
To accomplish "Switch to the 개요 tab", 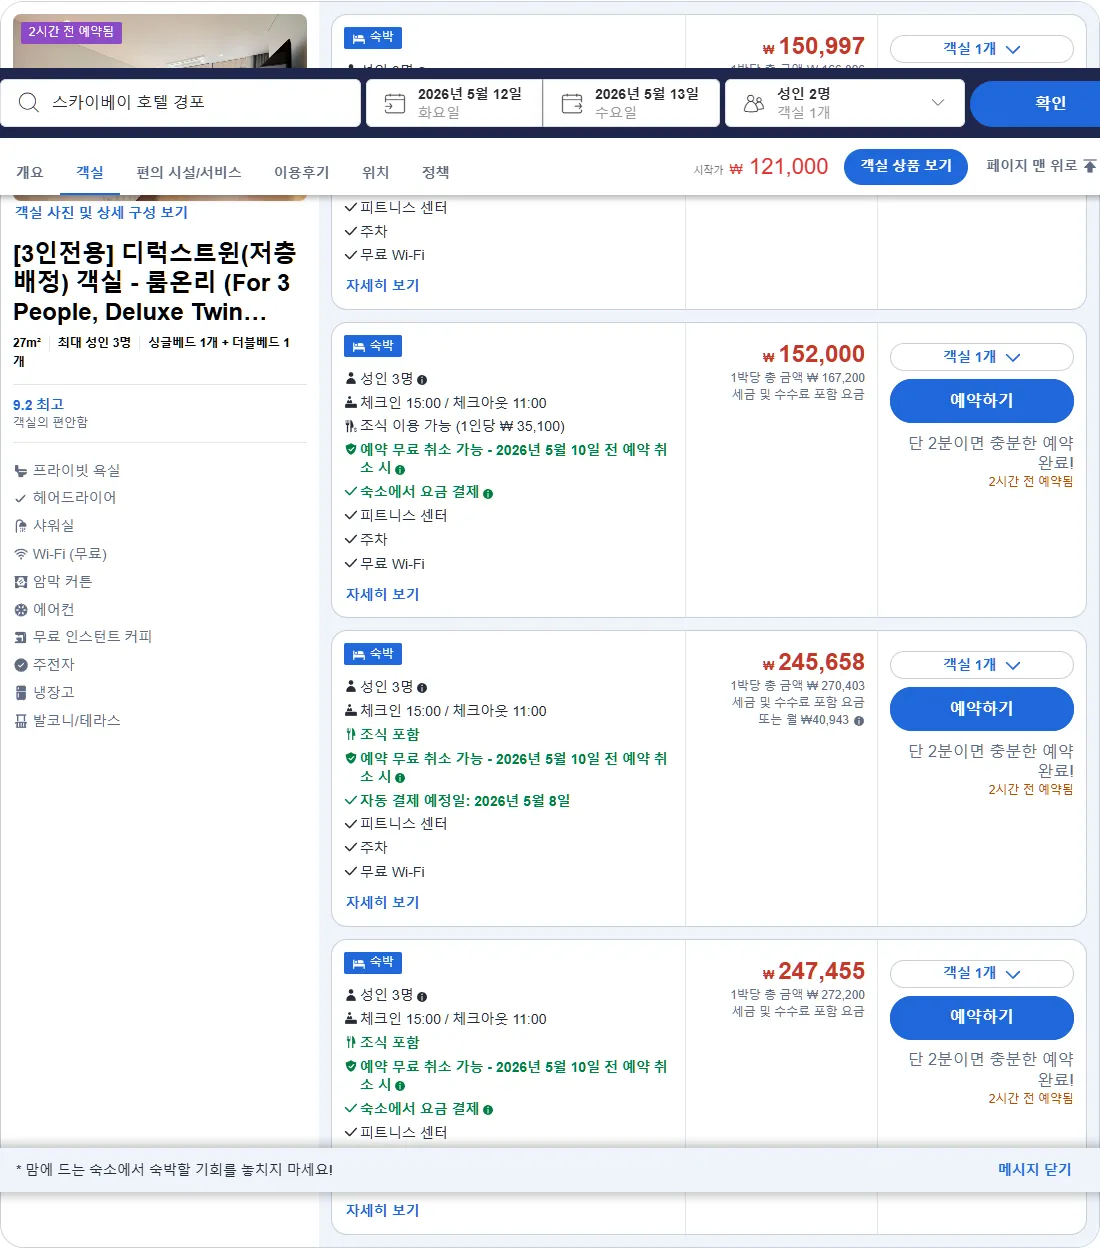I will (x=30, y=172).
